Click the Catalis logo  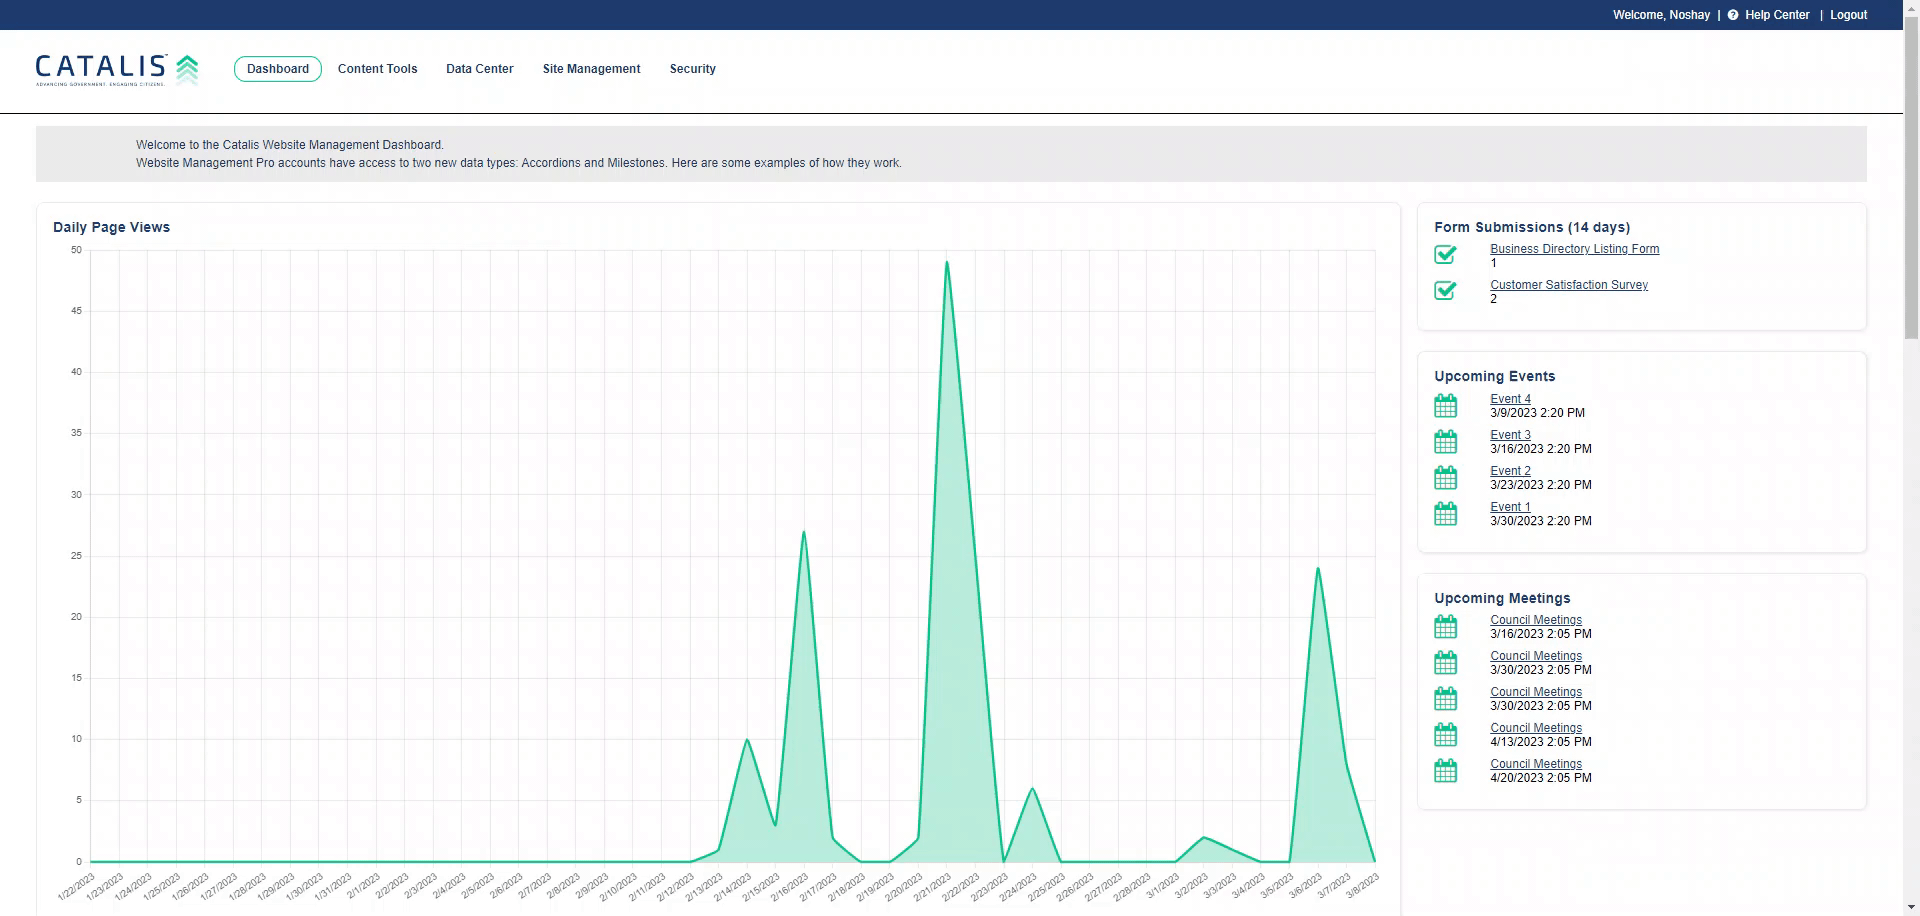(117, 69)
